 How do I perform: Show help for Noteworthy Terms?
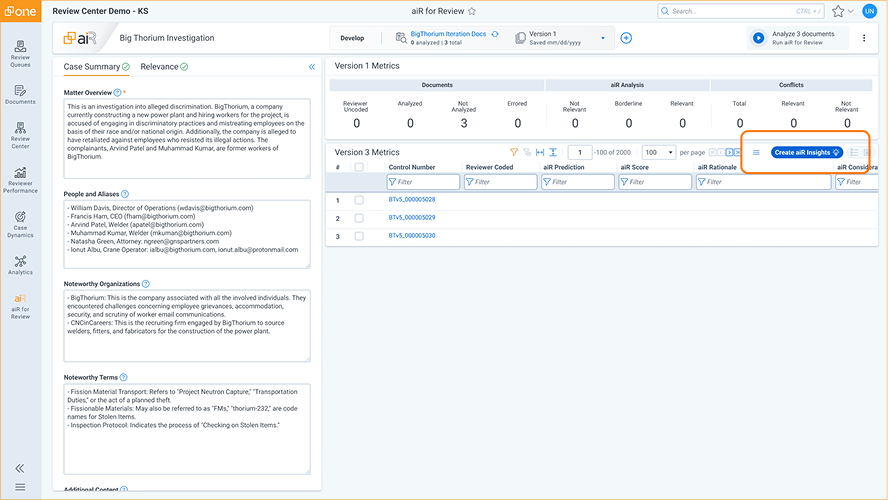pos(123,377)
